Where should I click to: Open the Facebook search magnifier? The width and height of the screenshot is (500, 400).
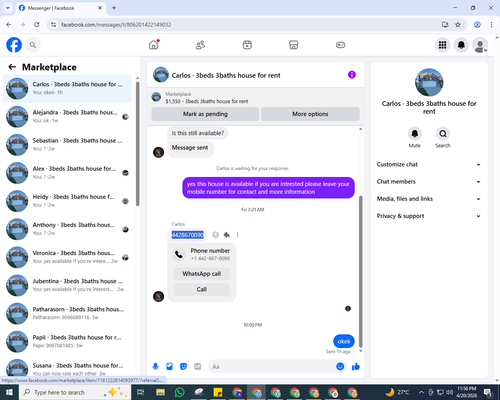(x=33, y=45)
